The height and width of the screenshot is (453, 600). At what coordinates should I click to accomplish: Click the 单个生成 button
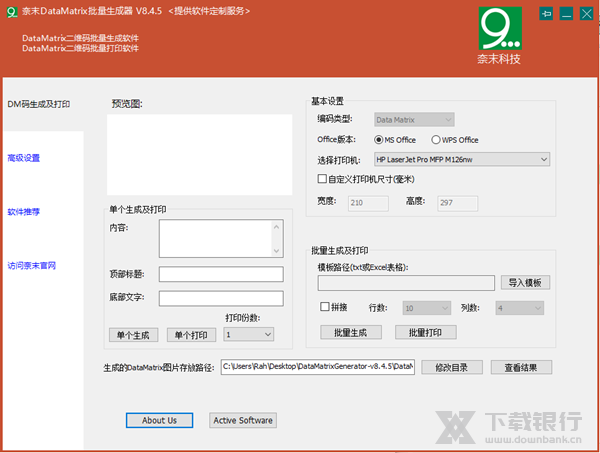(133, 335)
